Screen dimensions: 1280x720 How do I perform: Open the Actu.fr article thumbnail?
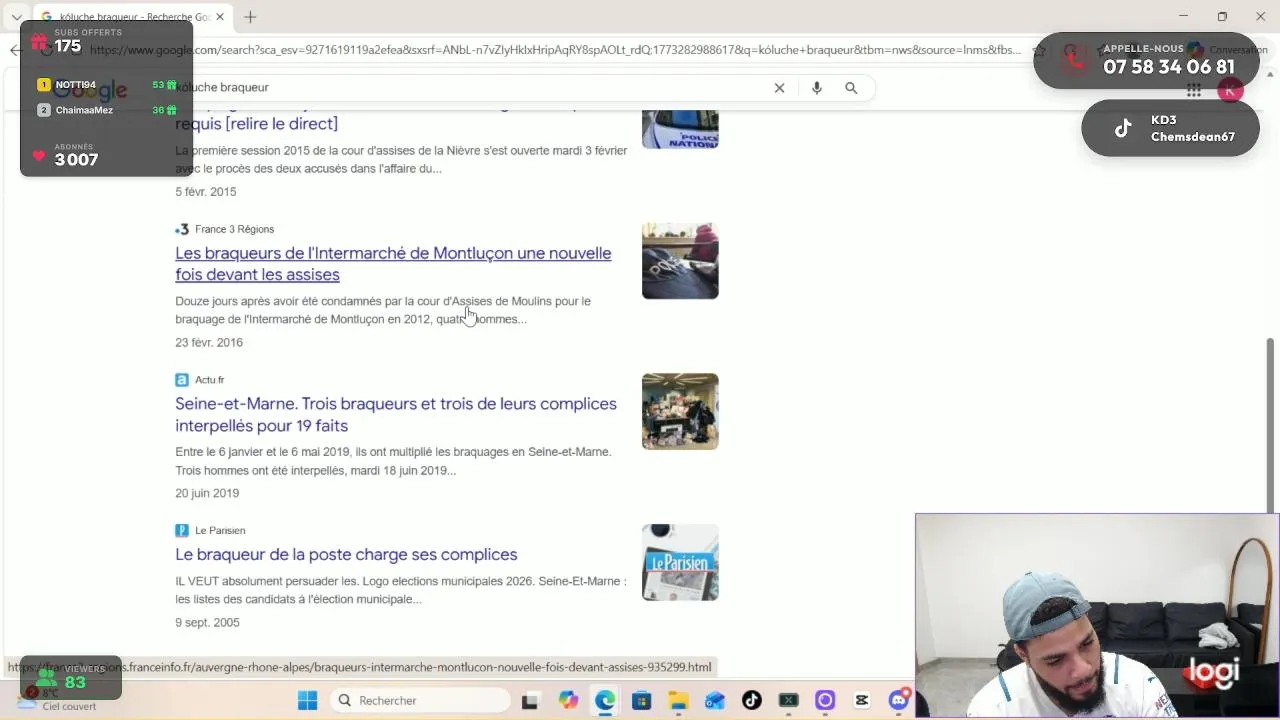click(x=680, y=411)
